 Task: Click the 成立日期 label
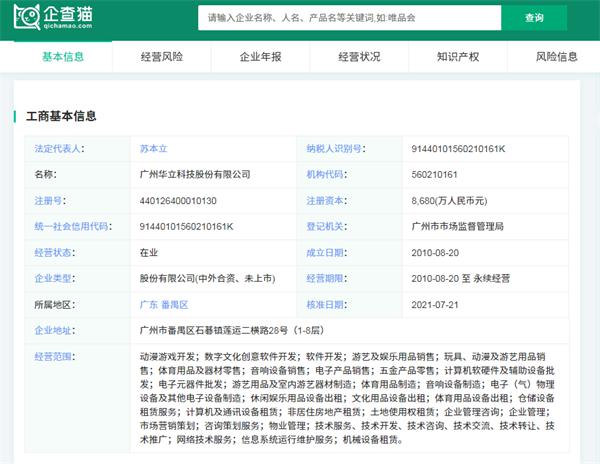[x=325, y=252]
